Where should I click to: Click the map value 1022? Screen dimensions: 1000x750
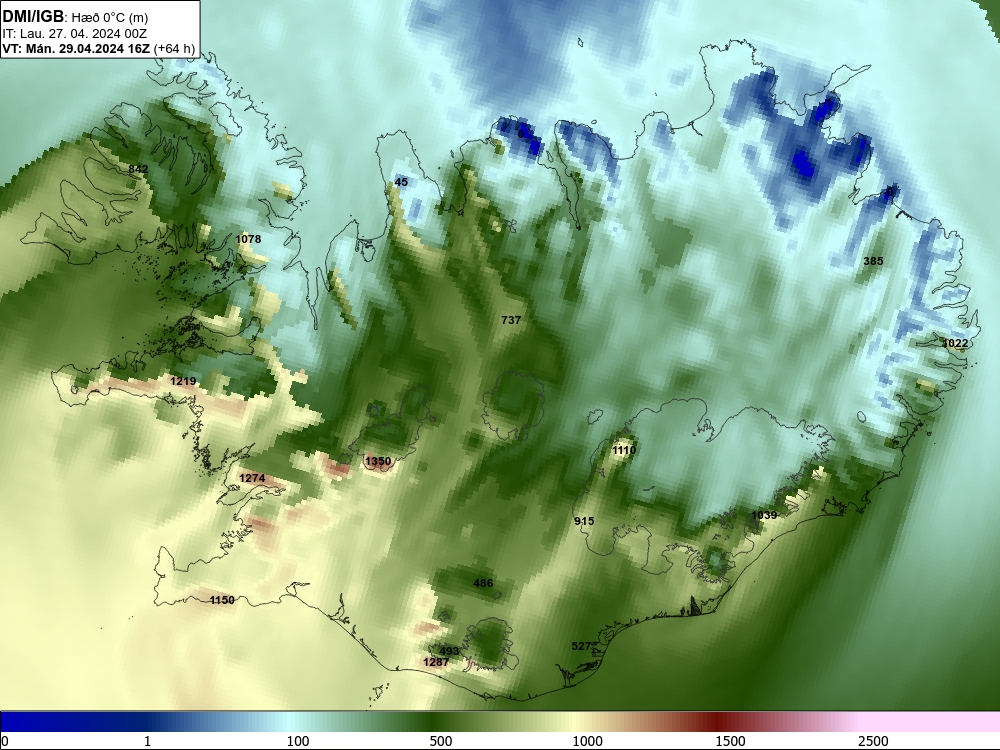click(x=955, y=343)
